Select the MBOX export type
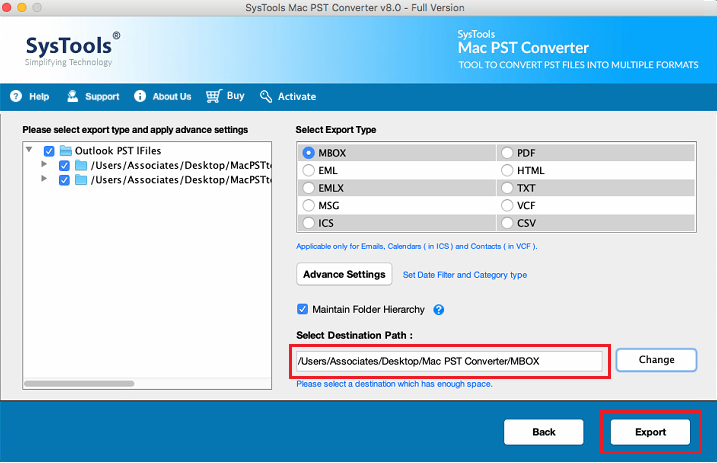Screen dimensions: 717x463 309,153
